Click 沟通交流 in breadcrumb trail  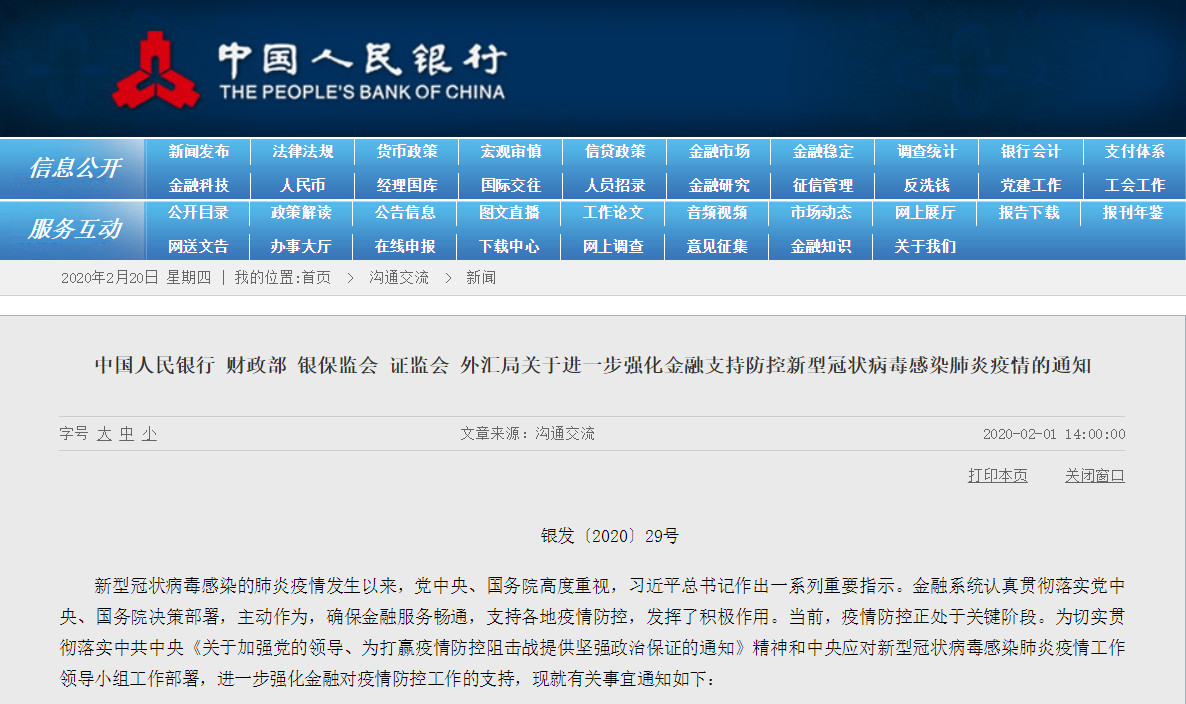click(x=398, y=278)
